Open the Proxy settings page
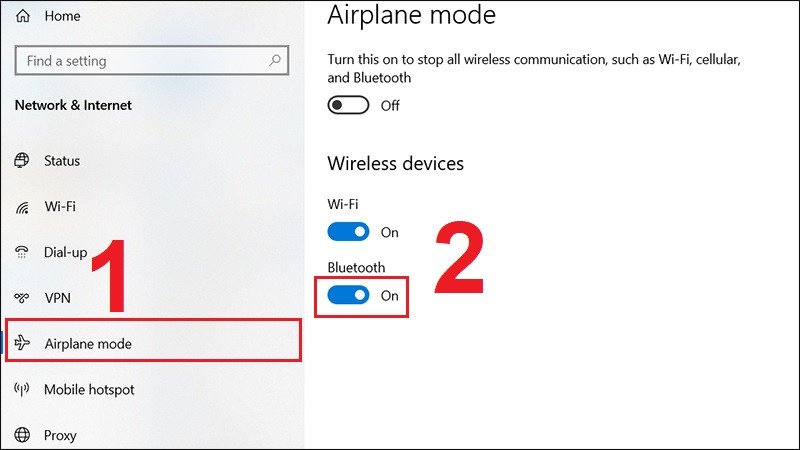 60,435
